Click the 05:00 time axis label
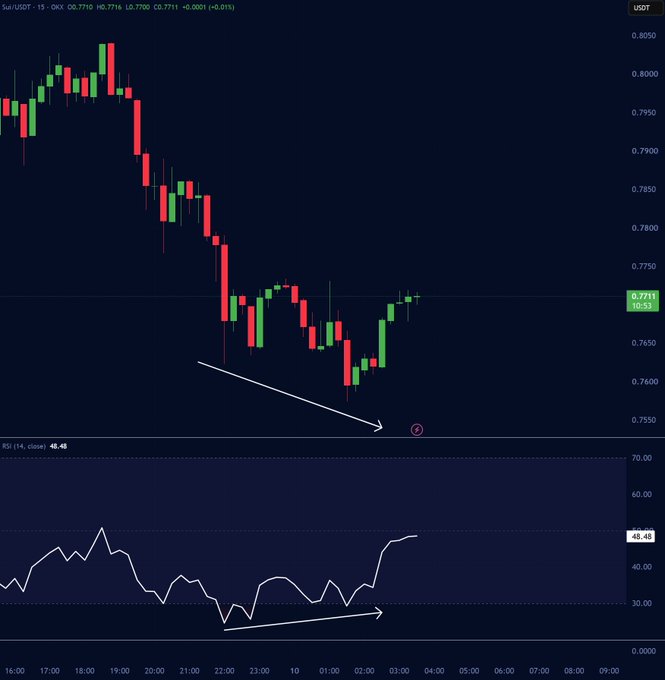 (469, 671)
